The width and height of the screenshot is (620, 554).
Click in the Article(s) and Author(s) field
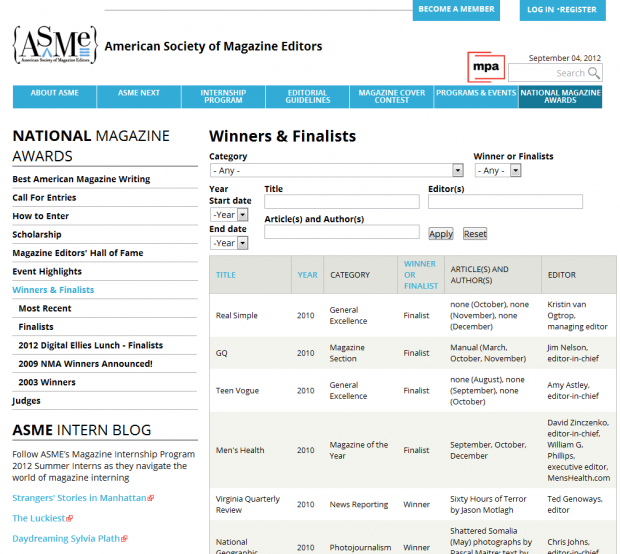(342, 232)
